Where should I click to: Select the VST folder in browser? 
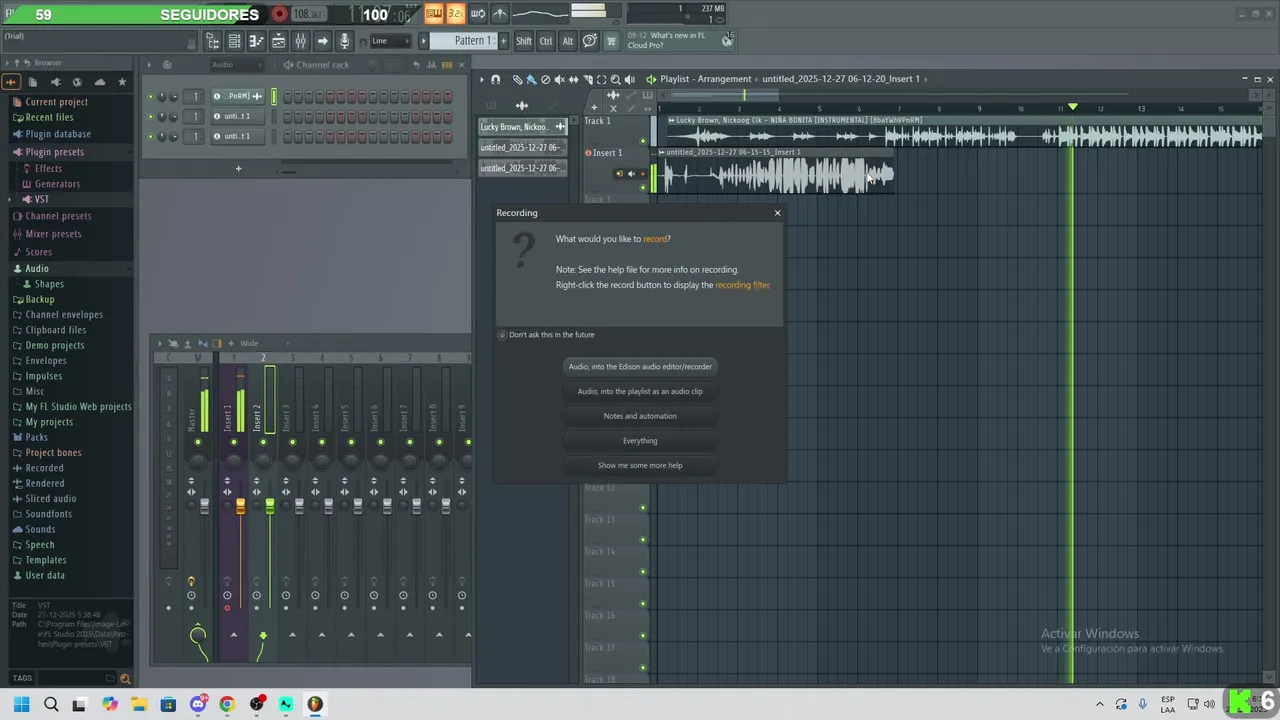click(x=41, y=199)
